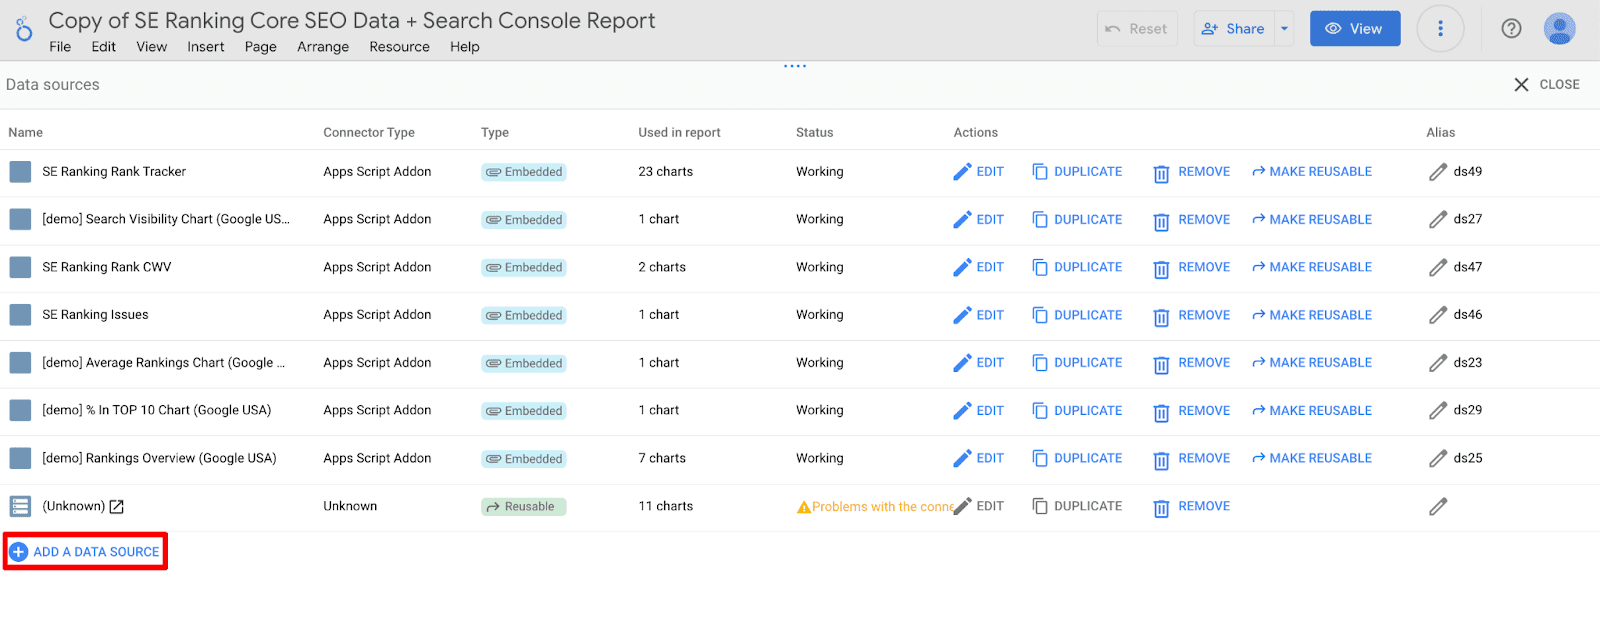Click the Unknown data source icon
This screenshot has width=1600, height=630.
coord(20,507)
